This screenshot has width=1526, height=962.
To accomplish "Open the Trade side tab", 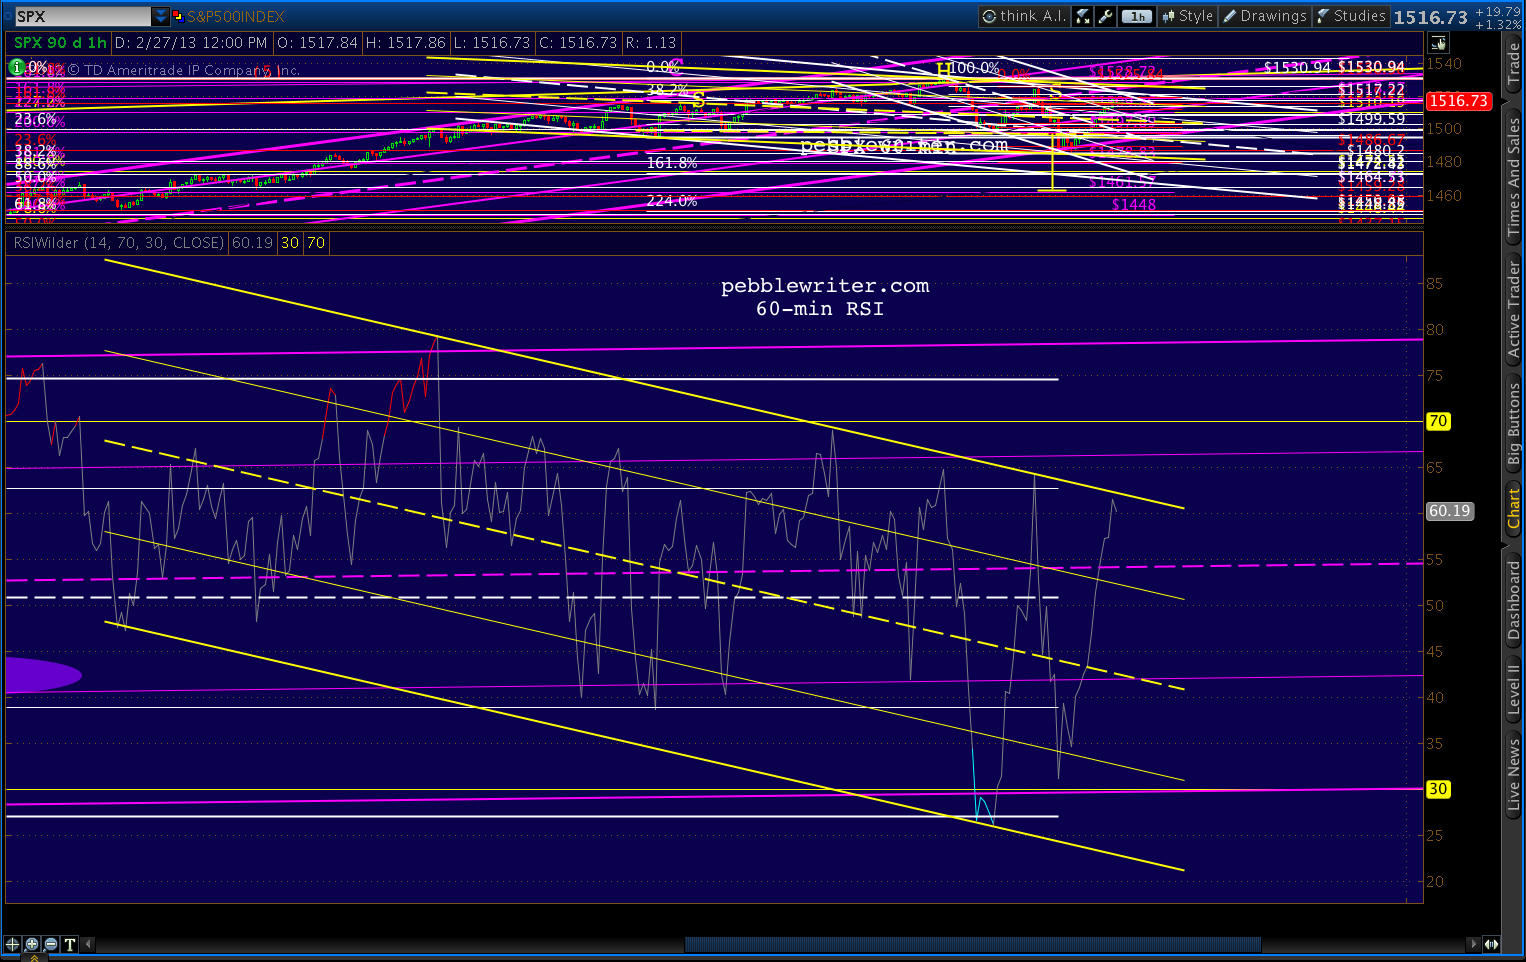I will pos(1514,63).
